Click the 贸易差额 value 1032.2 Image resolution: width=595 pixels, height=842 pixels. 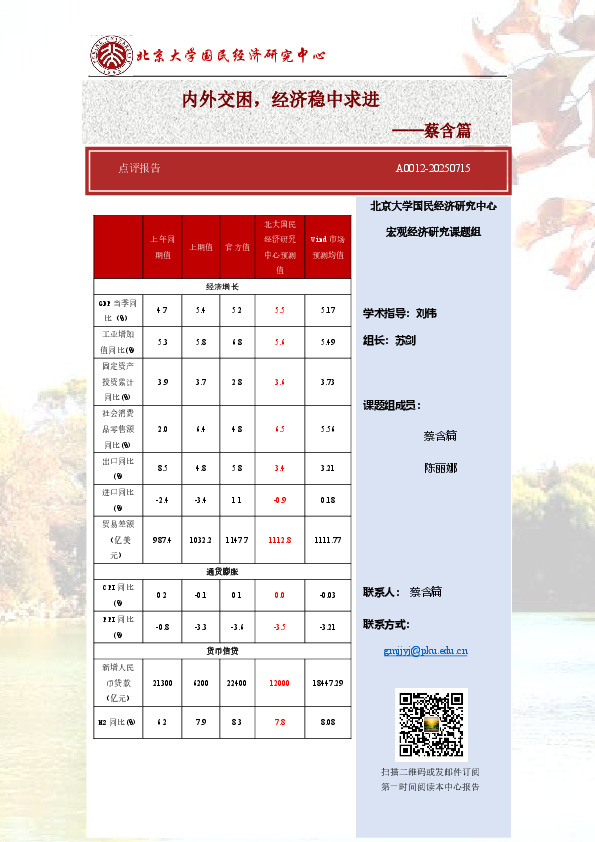(x=200, y=540)
